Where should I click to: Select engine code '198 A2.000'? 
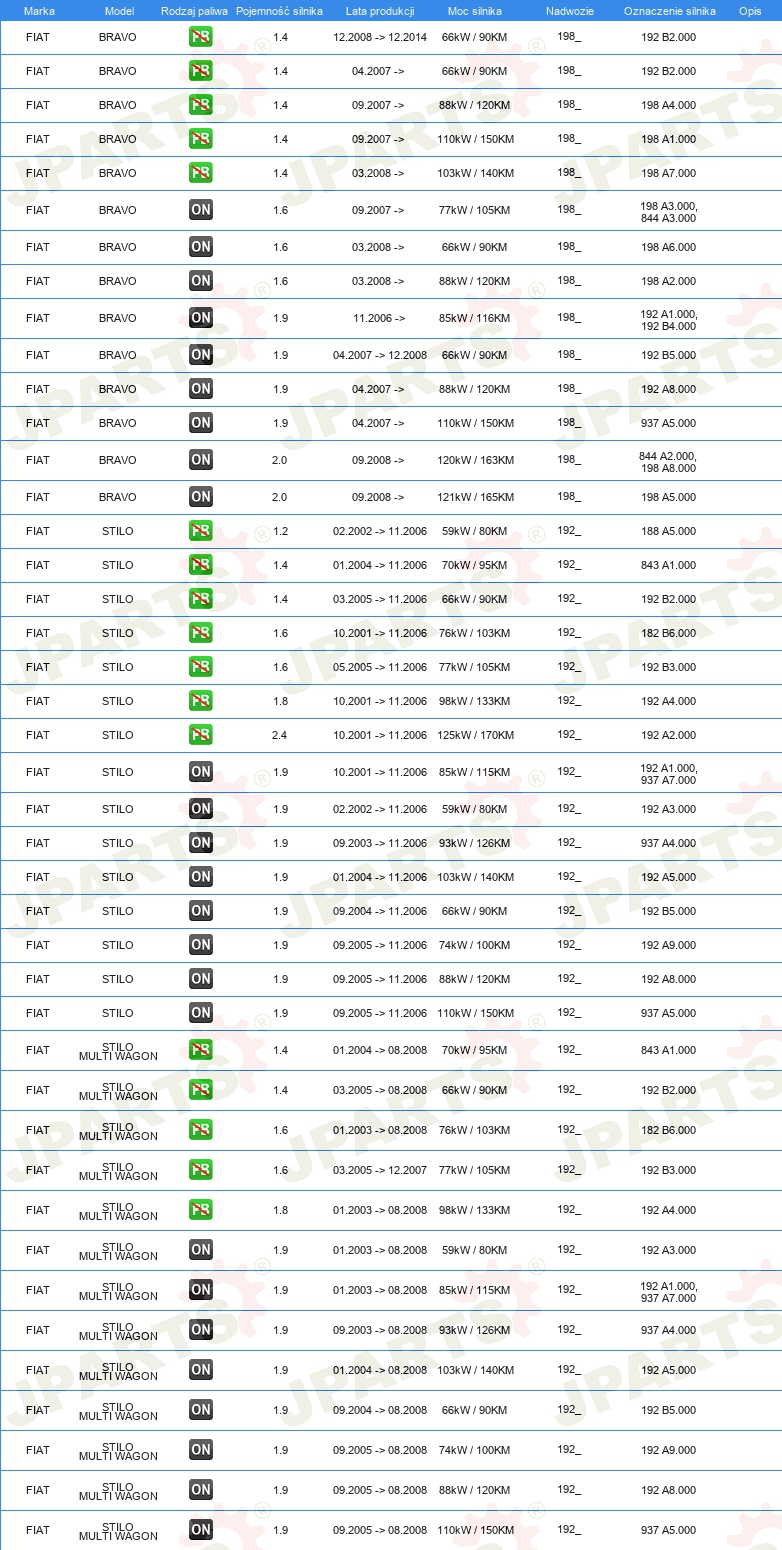click(x=669, y=281)
